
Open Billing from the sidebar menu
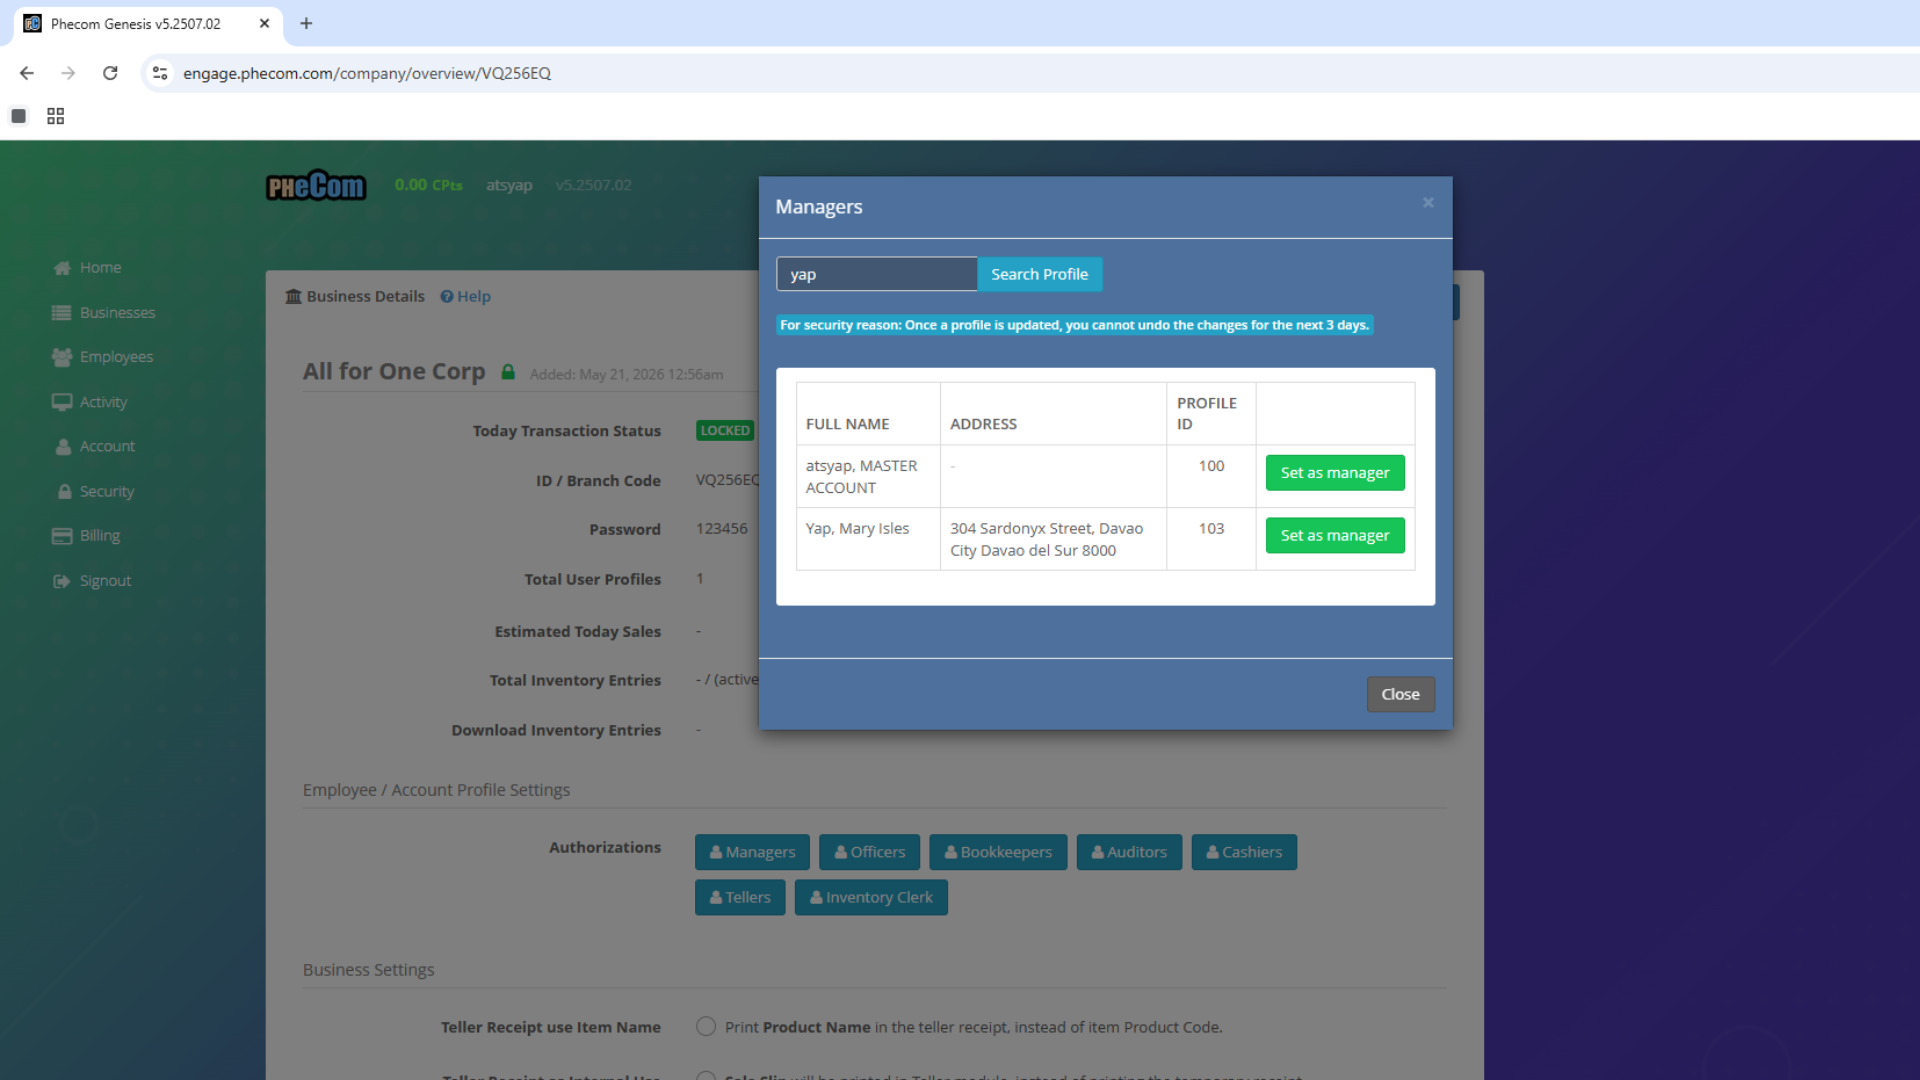pyautogui.click(x=99, y=536)
